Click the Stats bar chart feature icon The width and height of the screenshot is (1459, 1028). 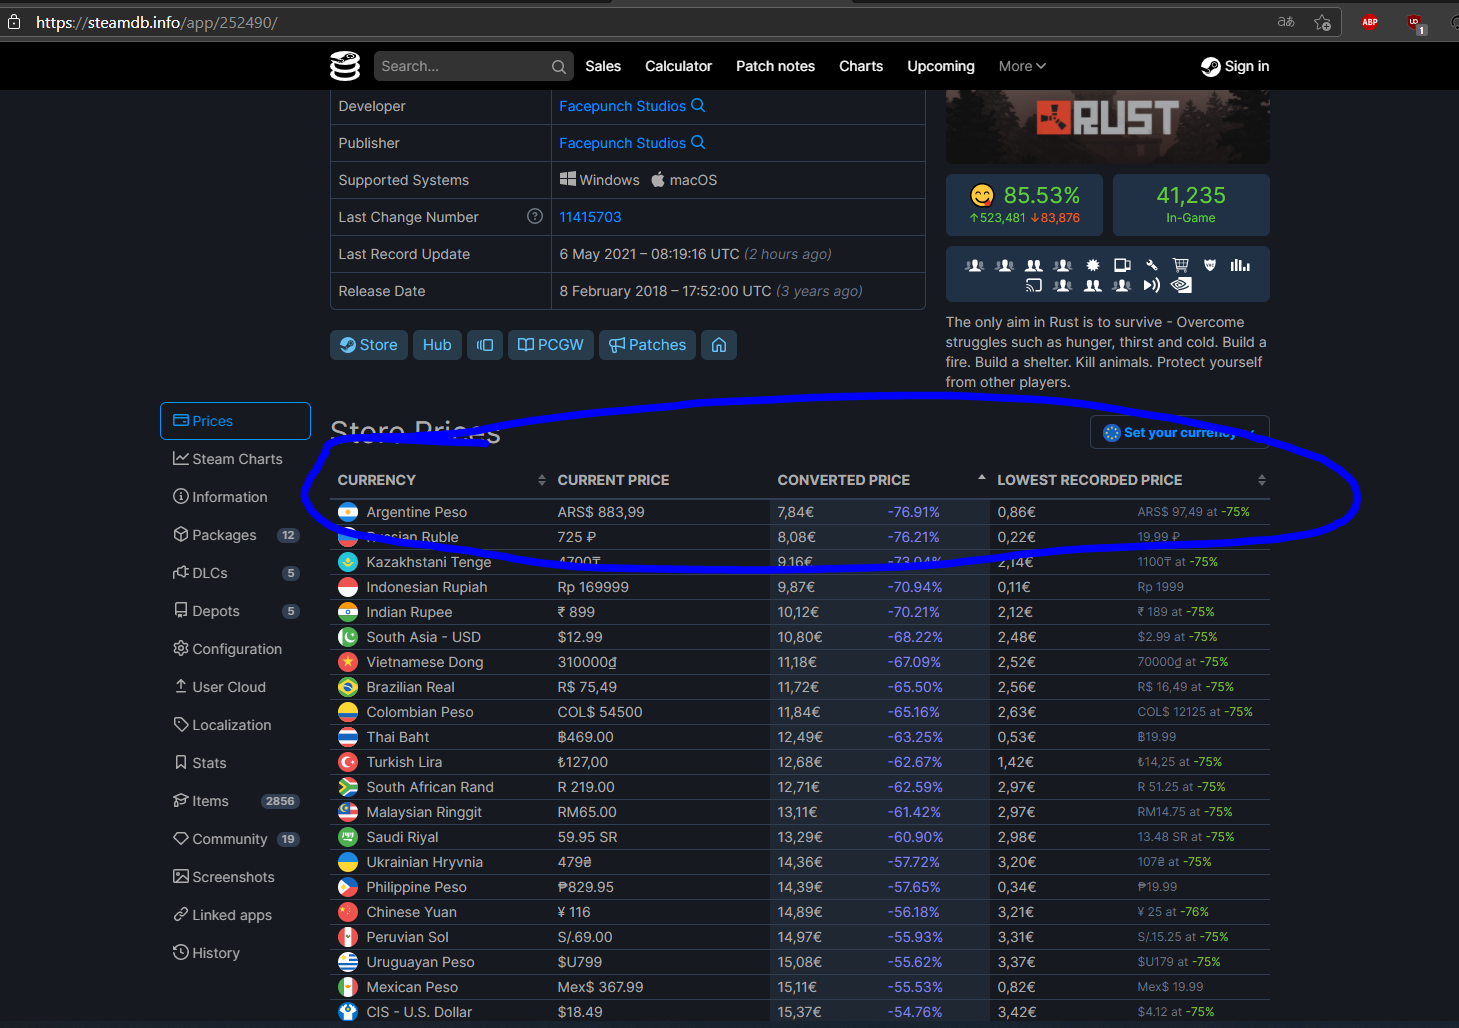[1240, 265]
